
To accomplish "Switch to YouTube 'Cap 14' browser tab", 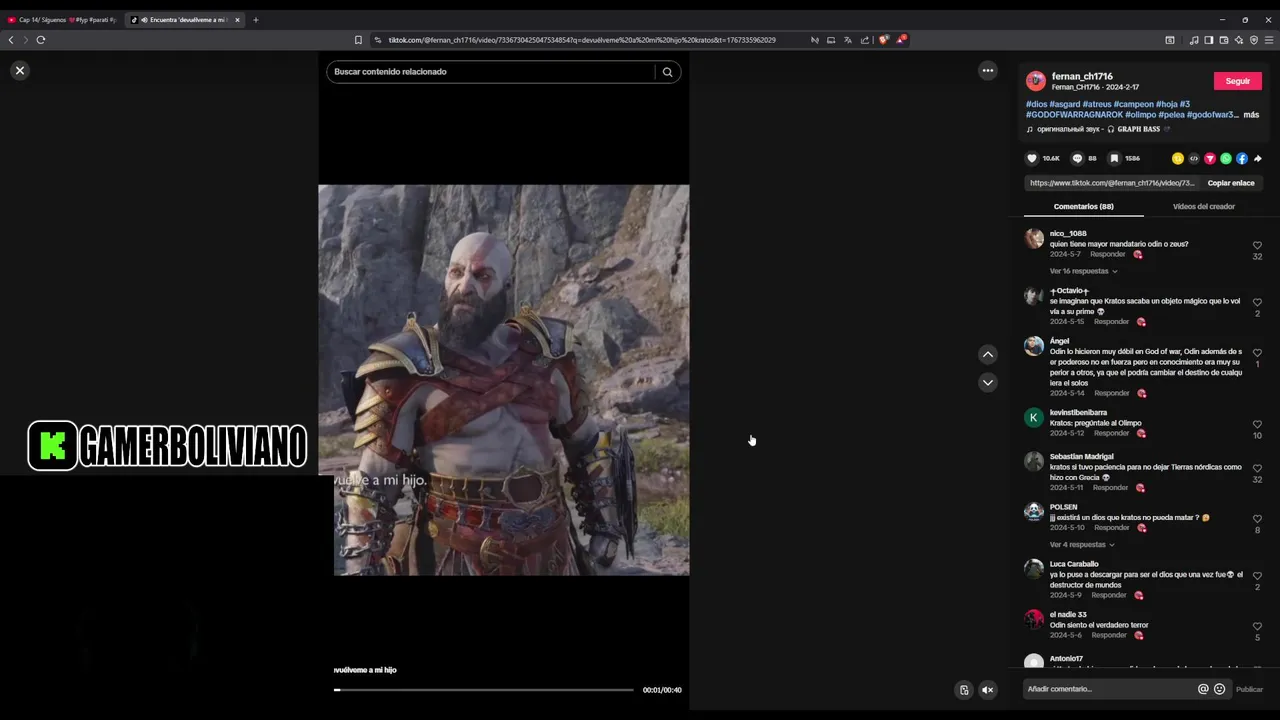I will click(62, 20).
